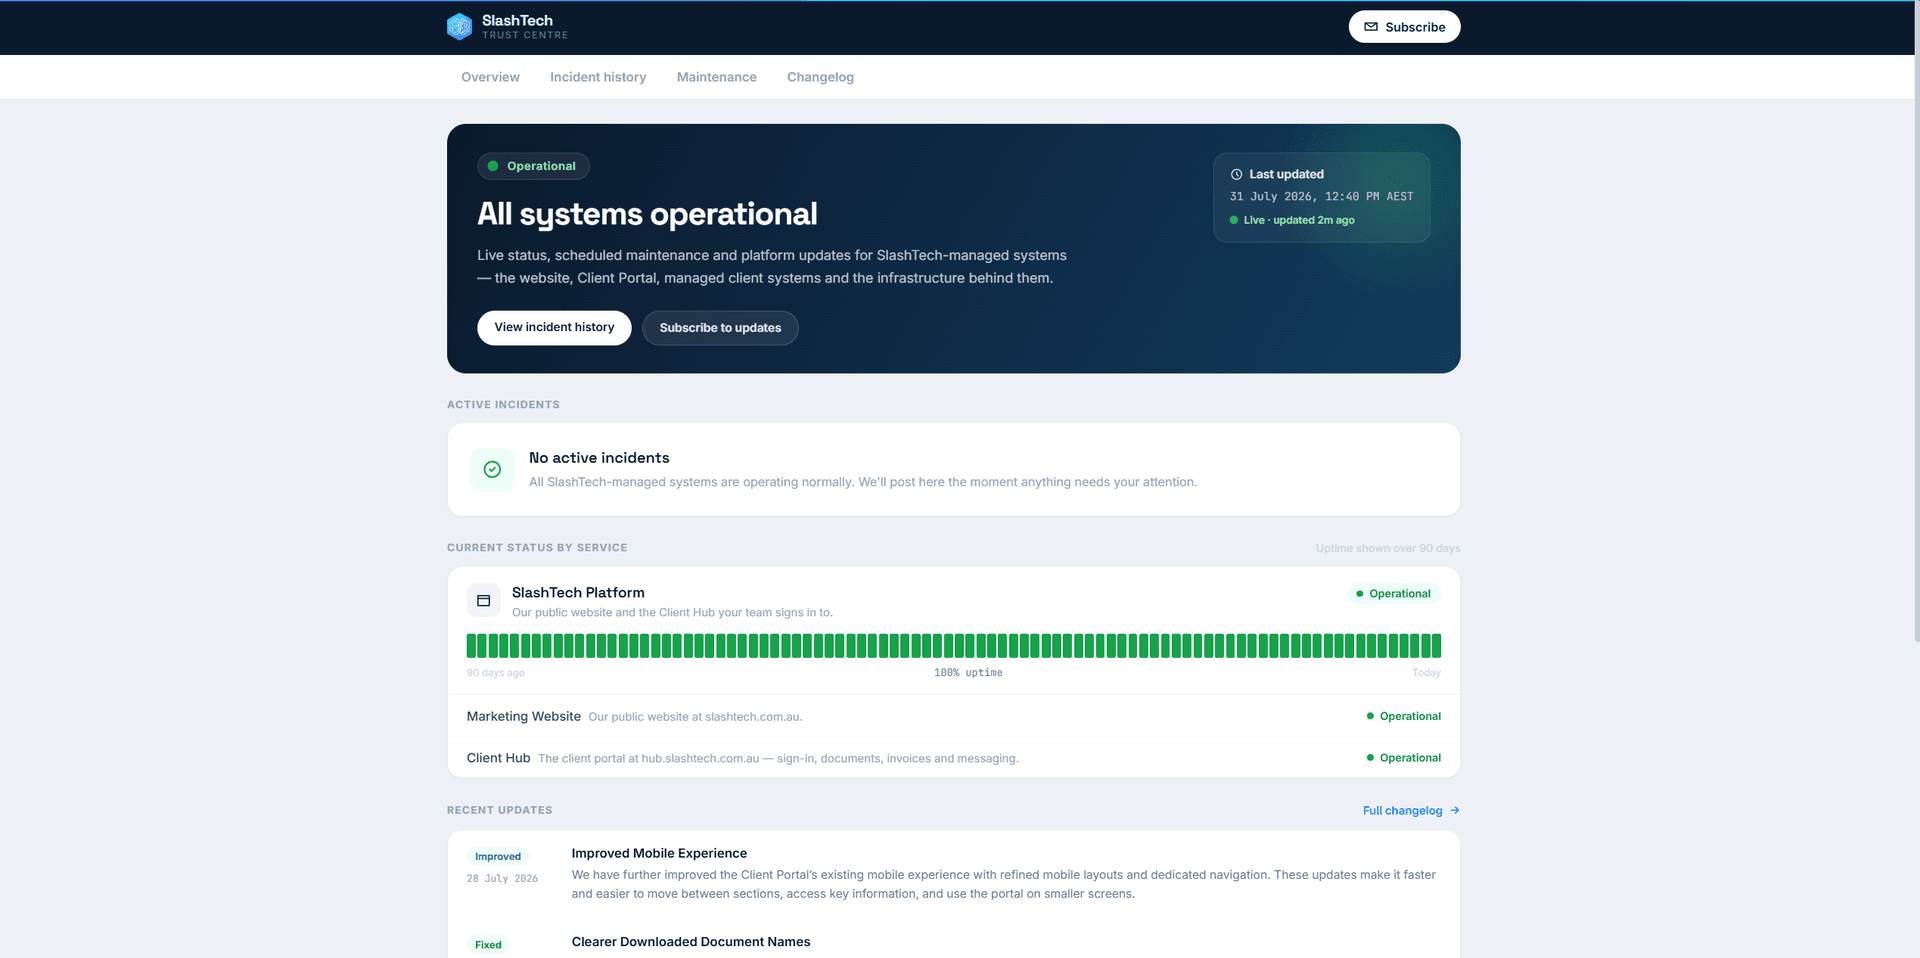This screenshot has width=1920, height=958.
Task: Click the "Improved Mobile Experience" update title
Action: click(659, 853)
